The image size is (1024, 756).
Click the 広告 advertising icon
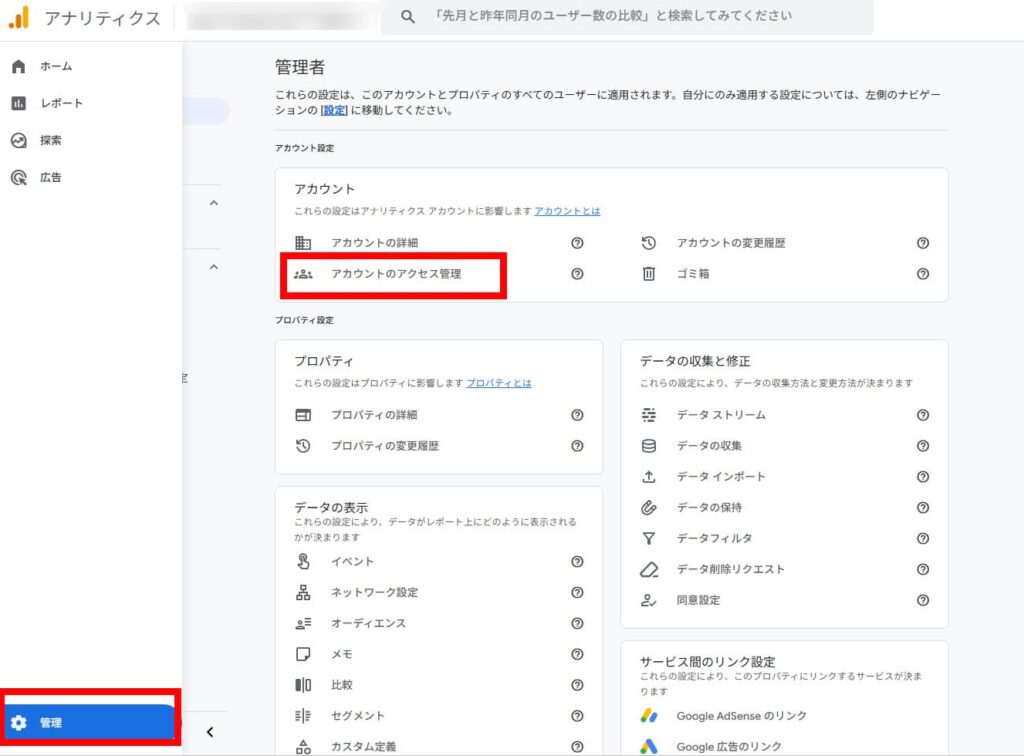[x=18, y=178]
